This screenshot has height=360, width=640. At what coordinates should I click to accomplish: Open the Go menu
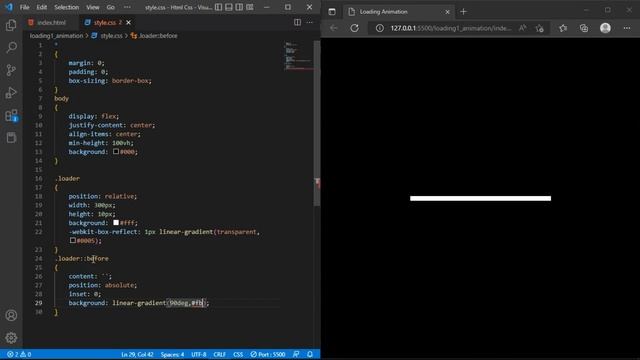(111, 7)
